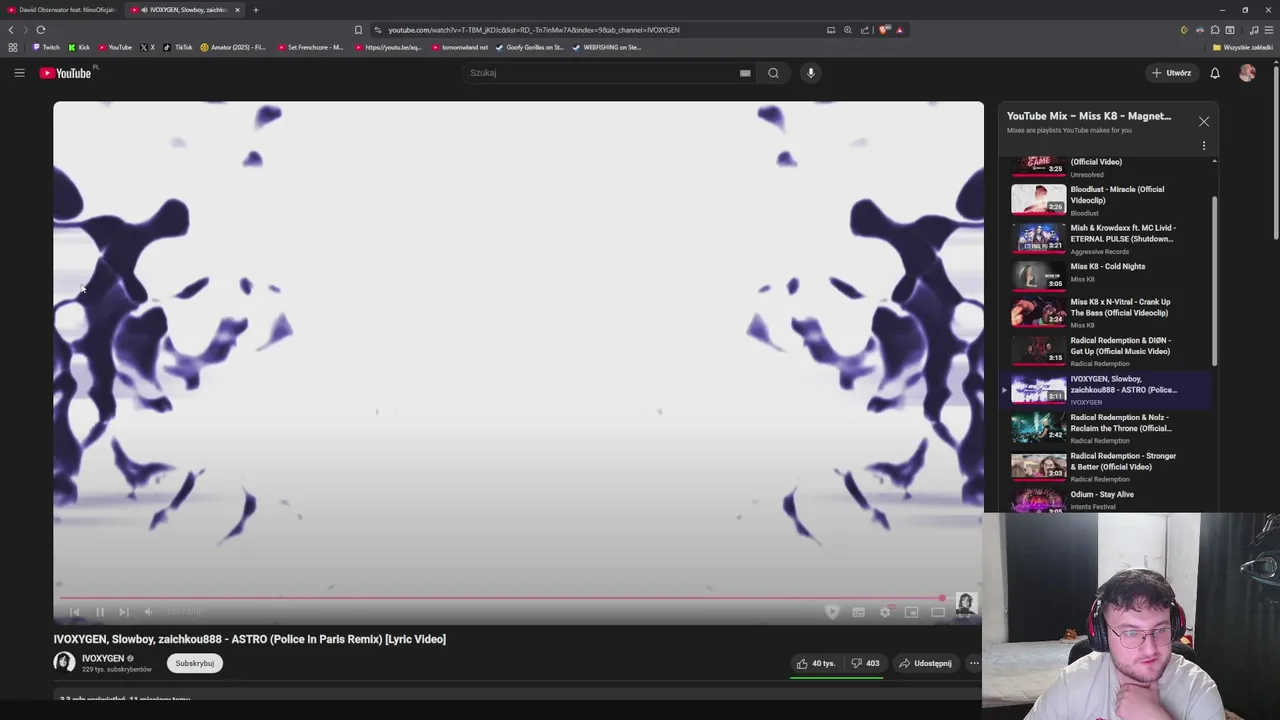Close the IVOXYGEN browser tab
1280x720 pixels.
[237, 10]
